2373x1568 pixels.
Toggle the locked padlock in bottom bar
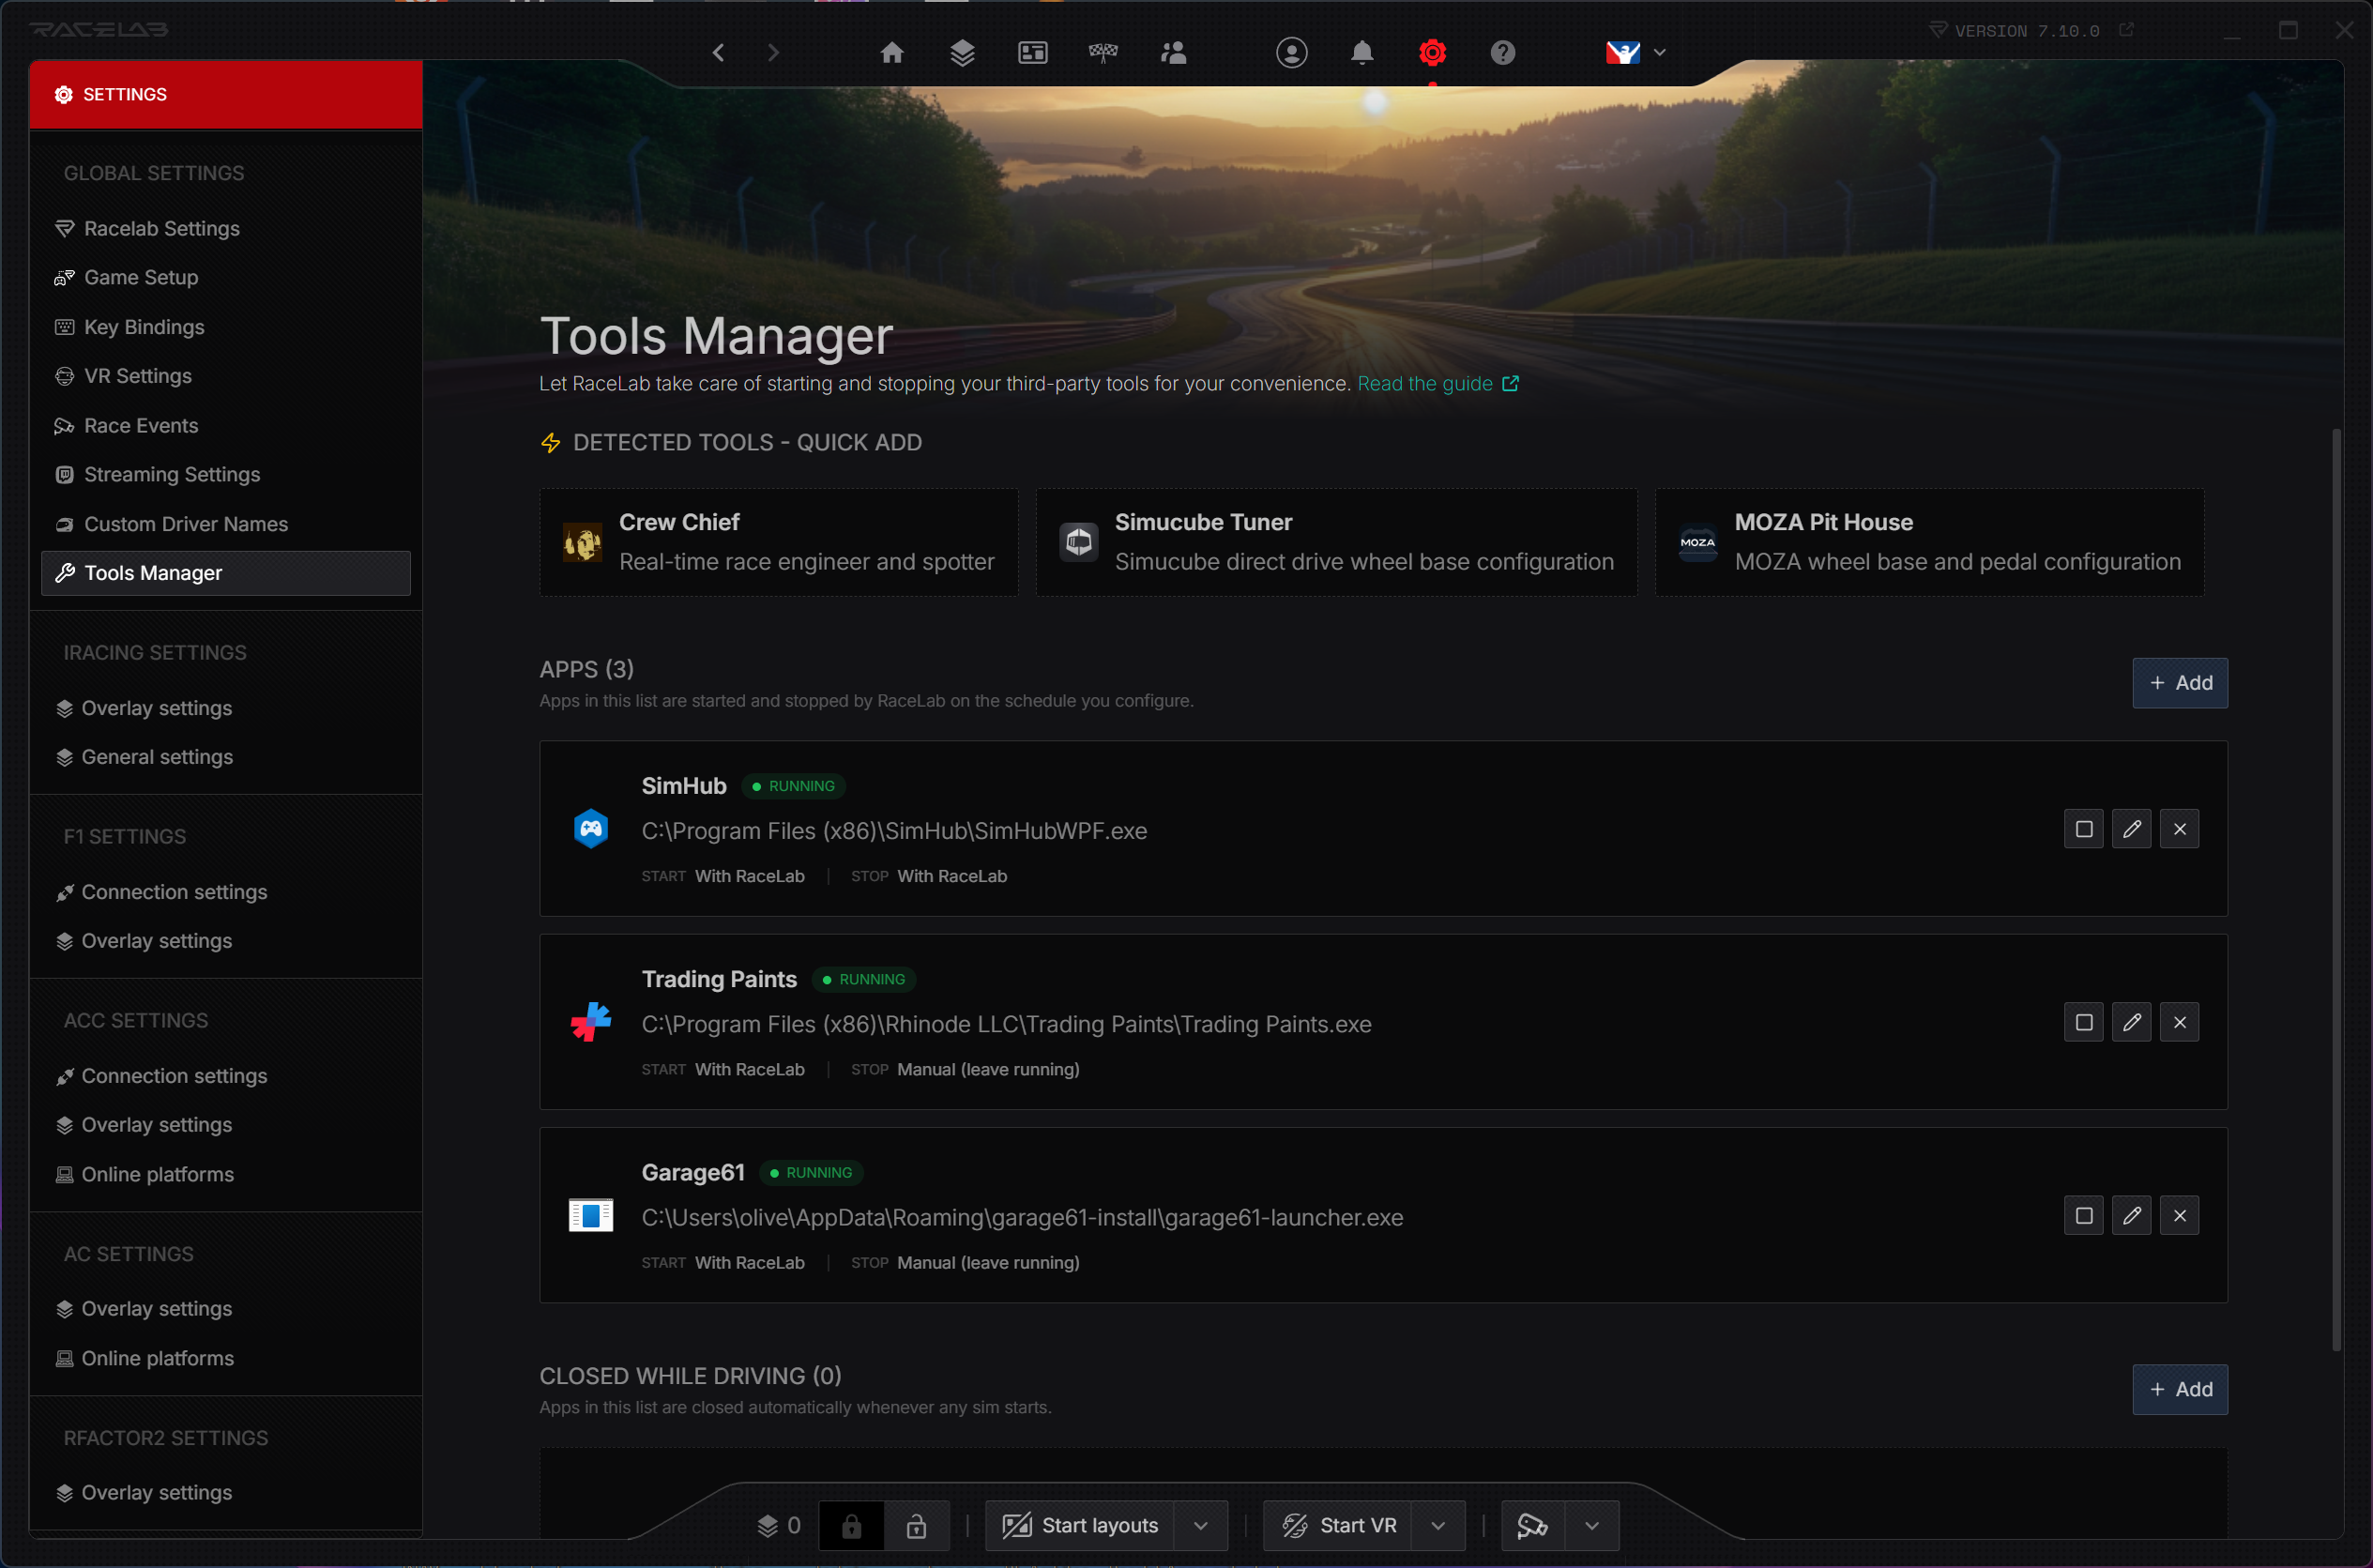(x=851, y=1526)
